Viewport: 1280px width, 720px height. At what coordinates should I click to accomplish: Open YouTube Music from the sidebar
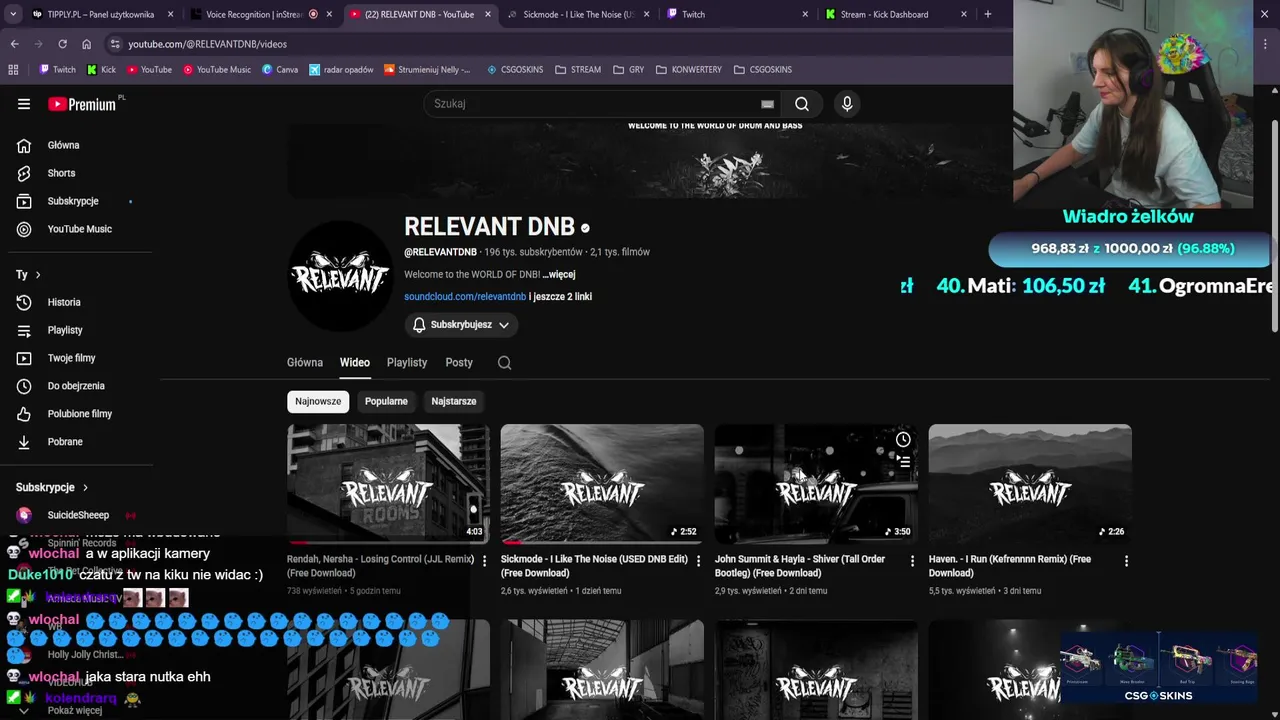point(76,229)
